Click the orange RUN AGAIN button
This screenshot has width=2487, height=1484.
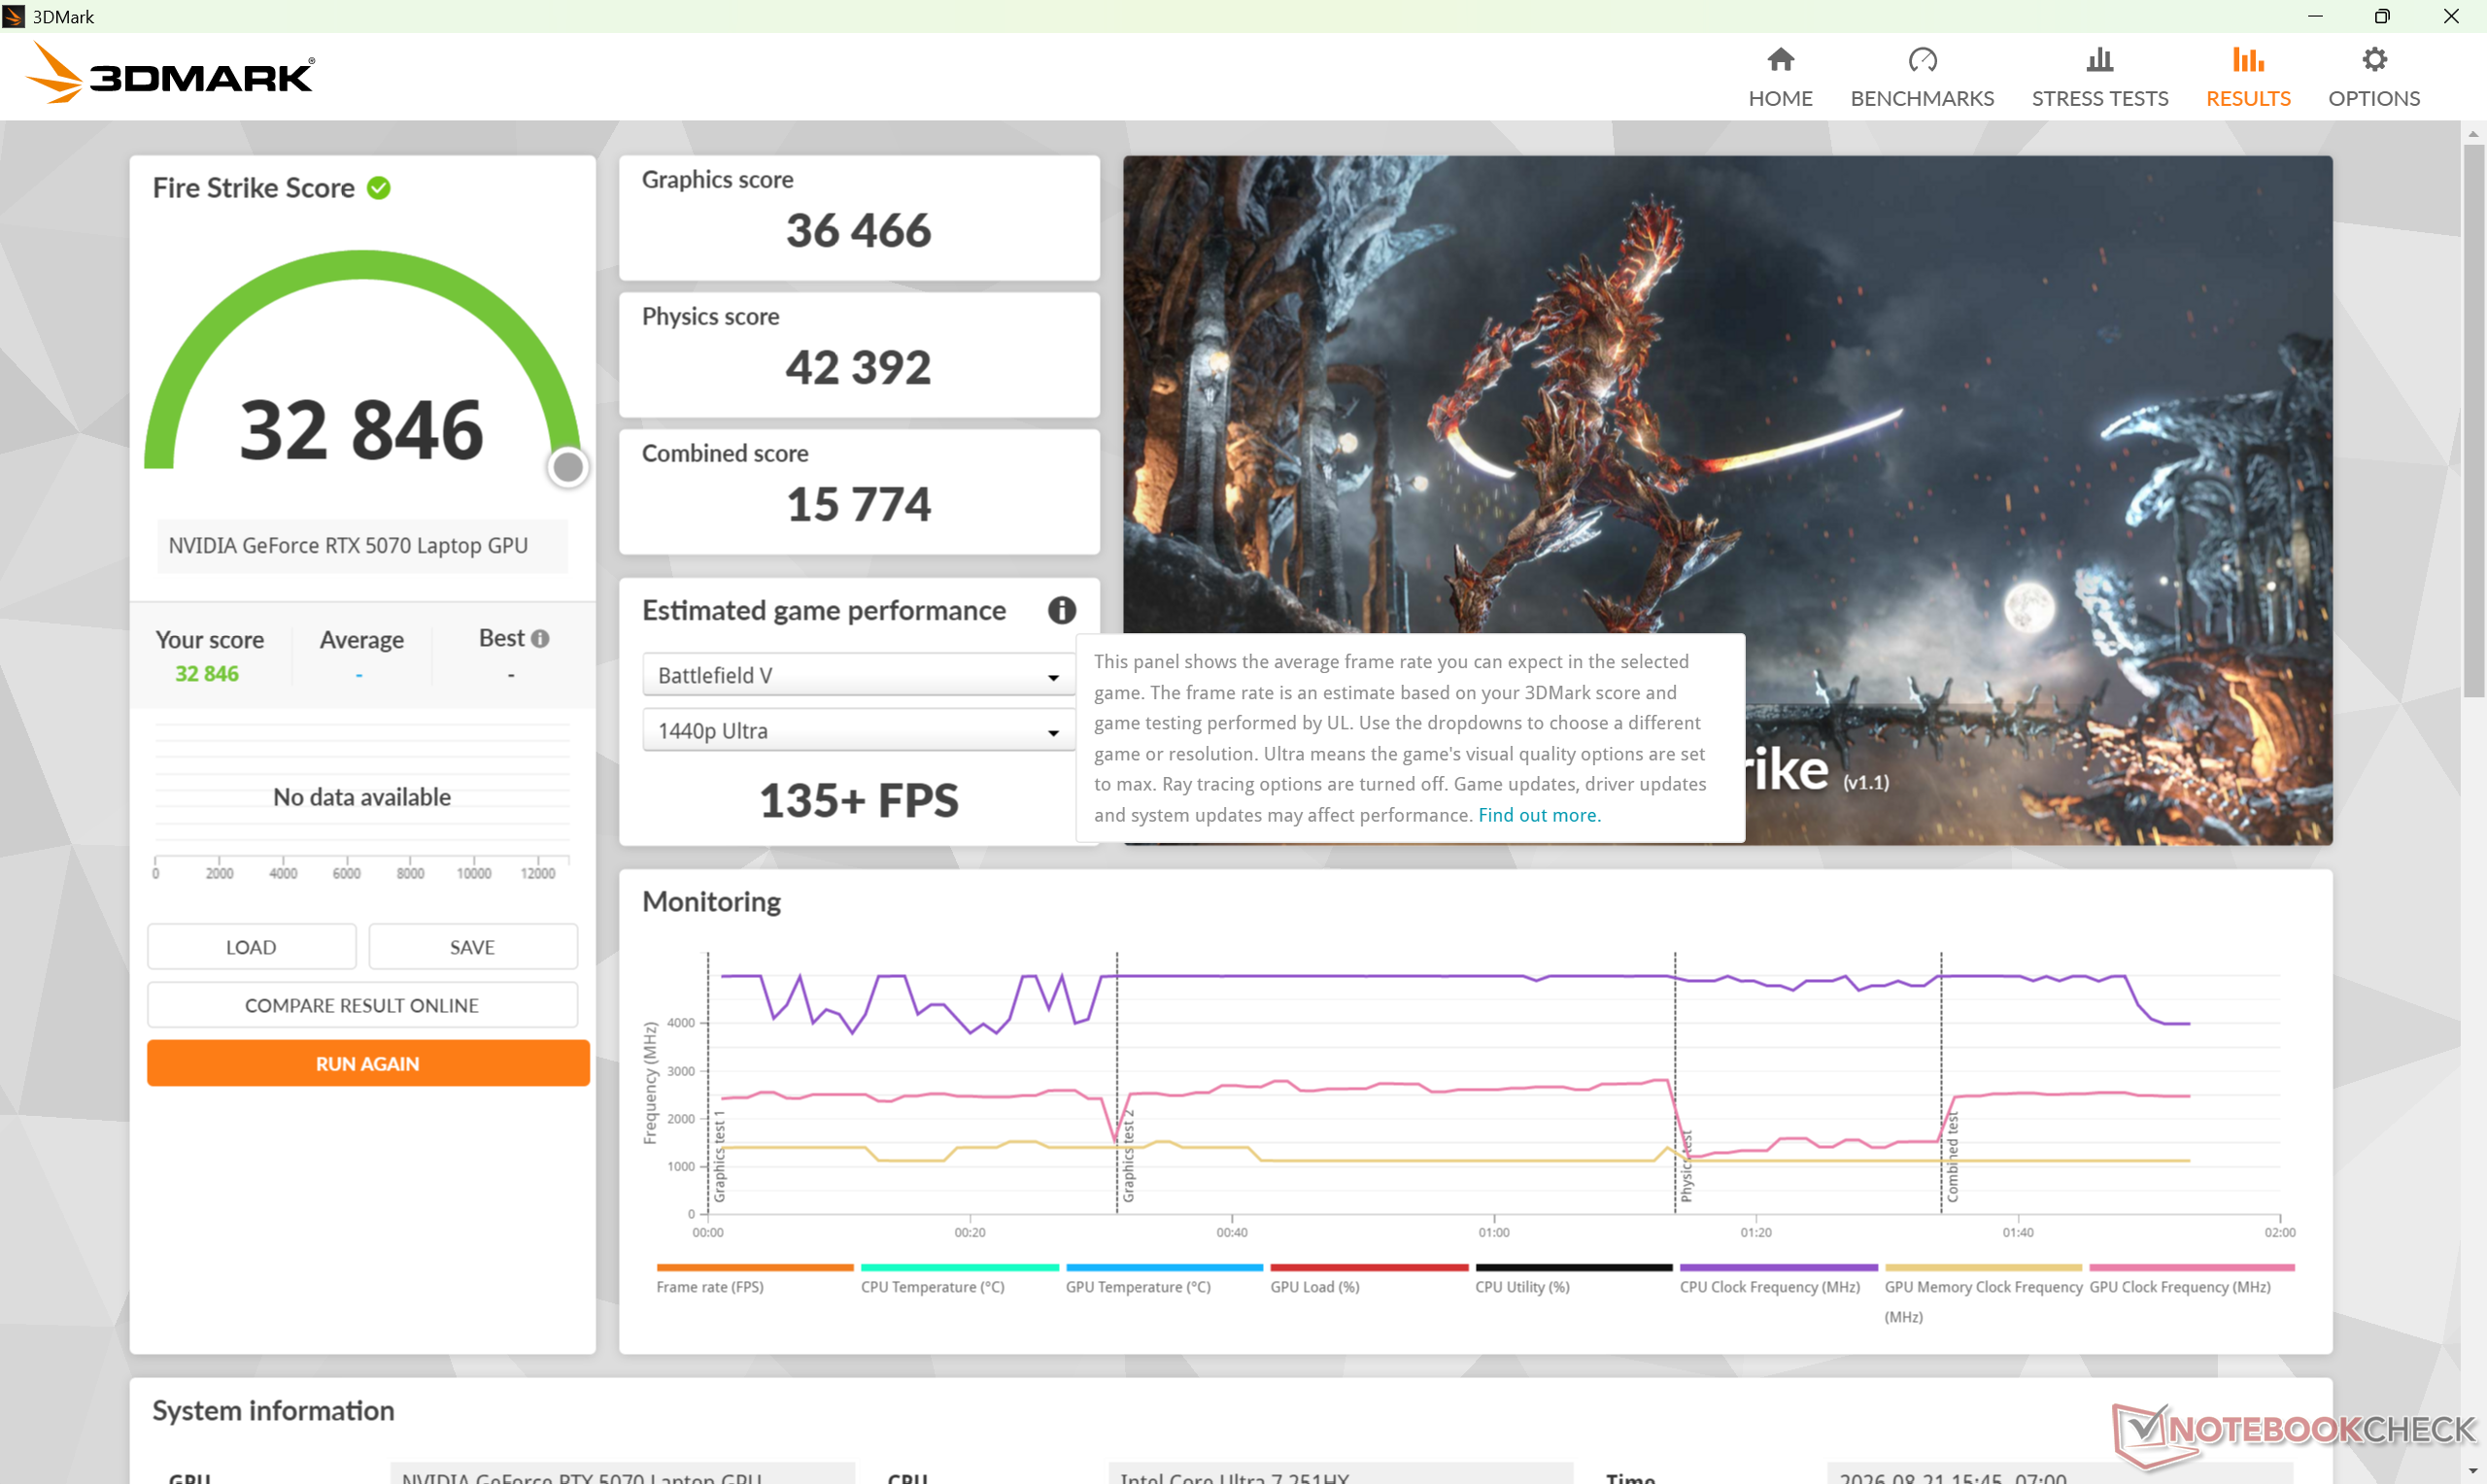[x=368, y=1064]
